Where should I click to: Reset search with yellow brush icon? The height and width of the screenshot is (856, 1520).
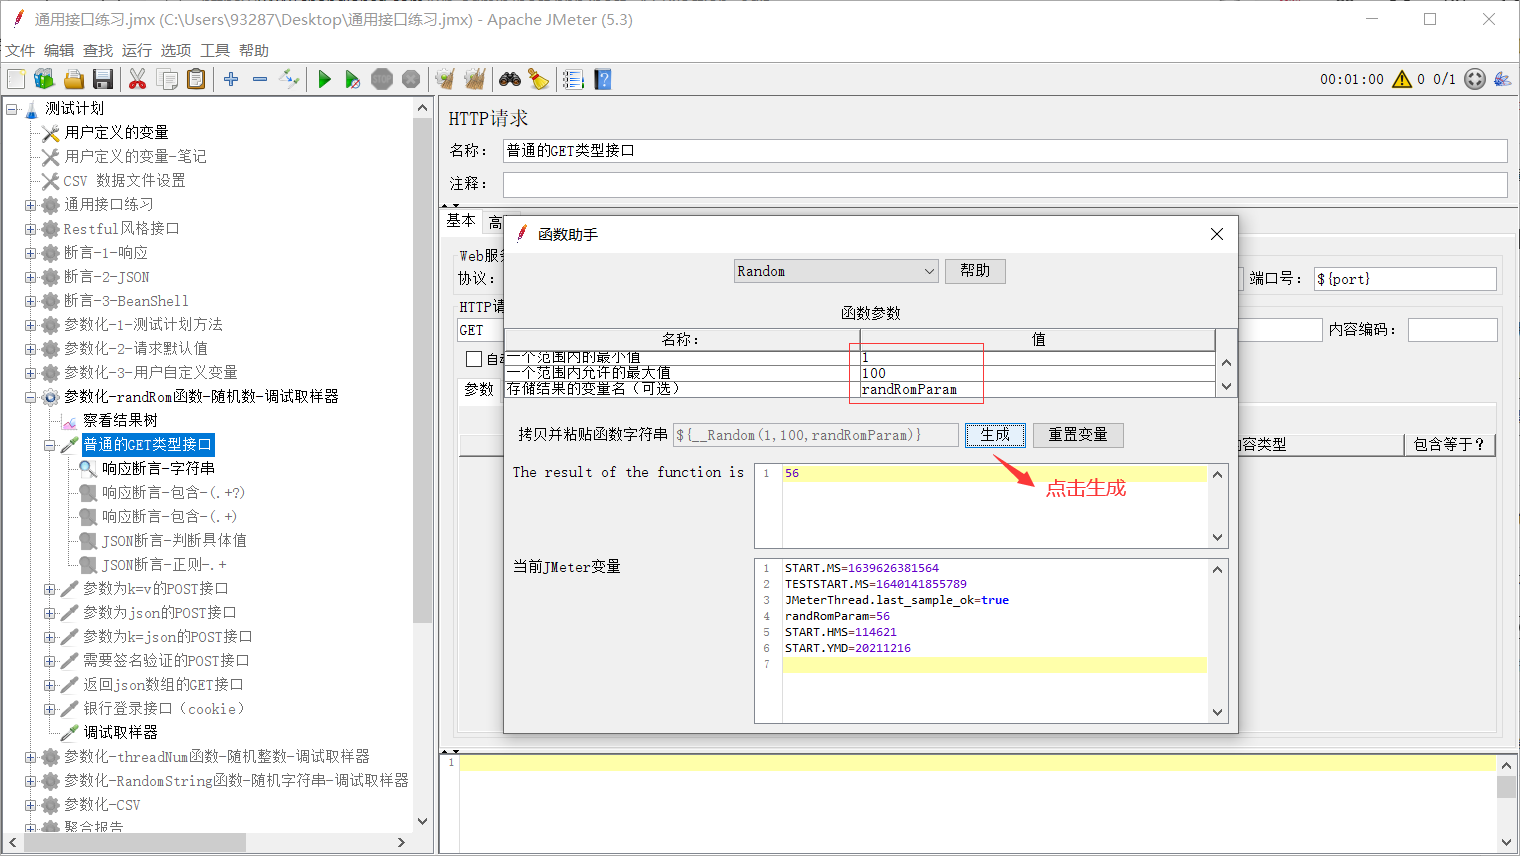tap(539, 79)
